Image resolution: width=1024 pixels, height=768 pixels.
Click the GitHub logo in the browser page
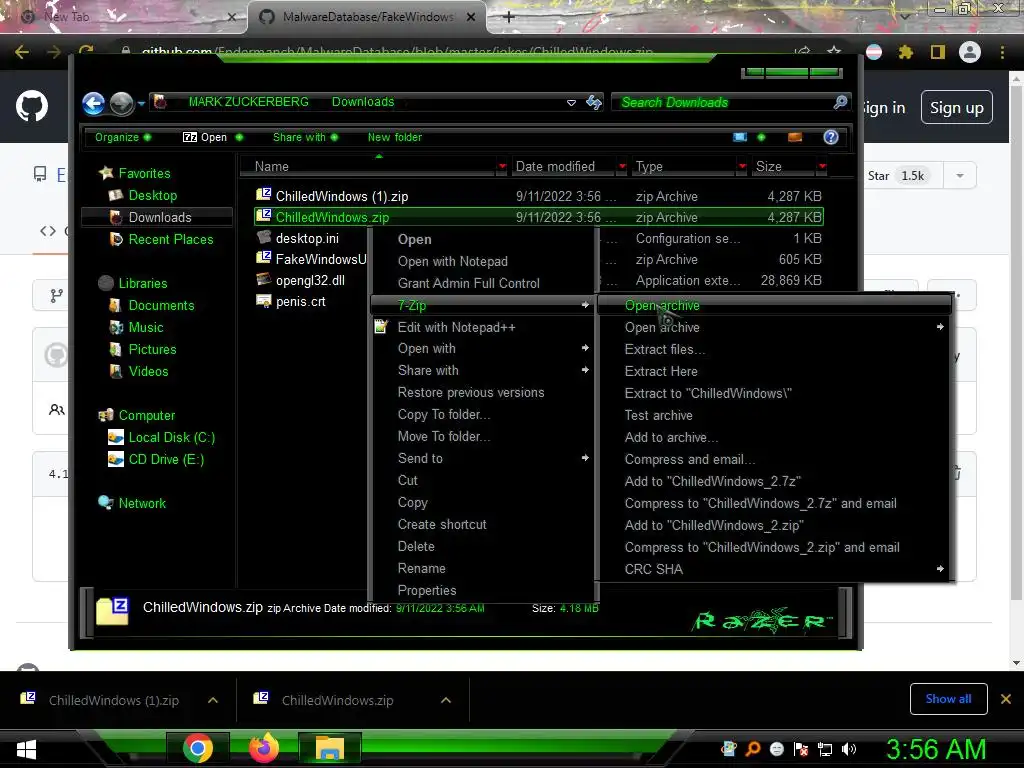(32, 106)
